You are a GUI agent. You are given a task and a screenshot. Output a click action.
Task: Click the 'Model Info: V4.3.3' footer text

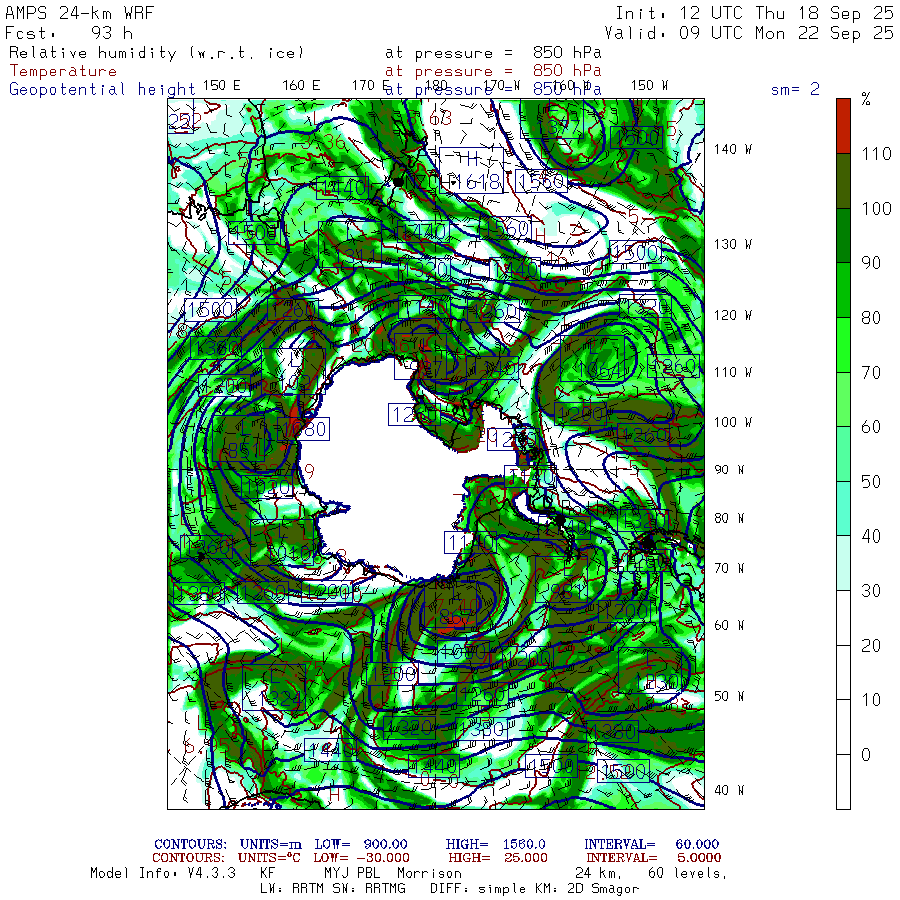(x=163, y=874)
